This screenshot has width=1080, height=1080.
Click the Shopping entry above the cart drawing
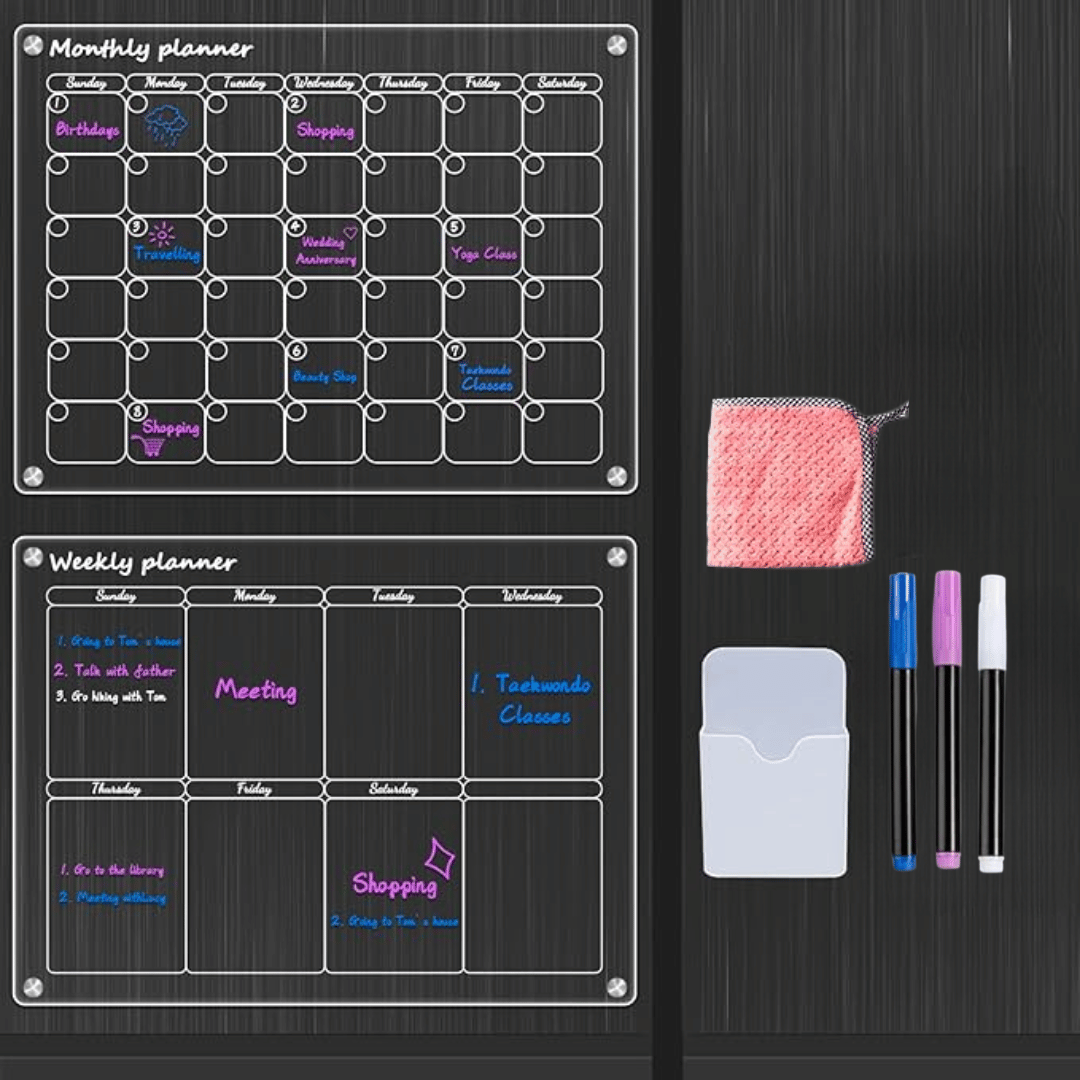(x=171, y=428)
